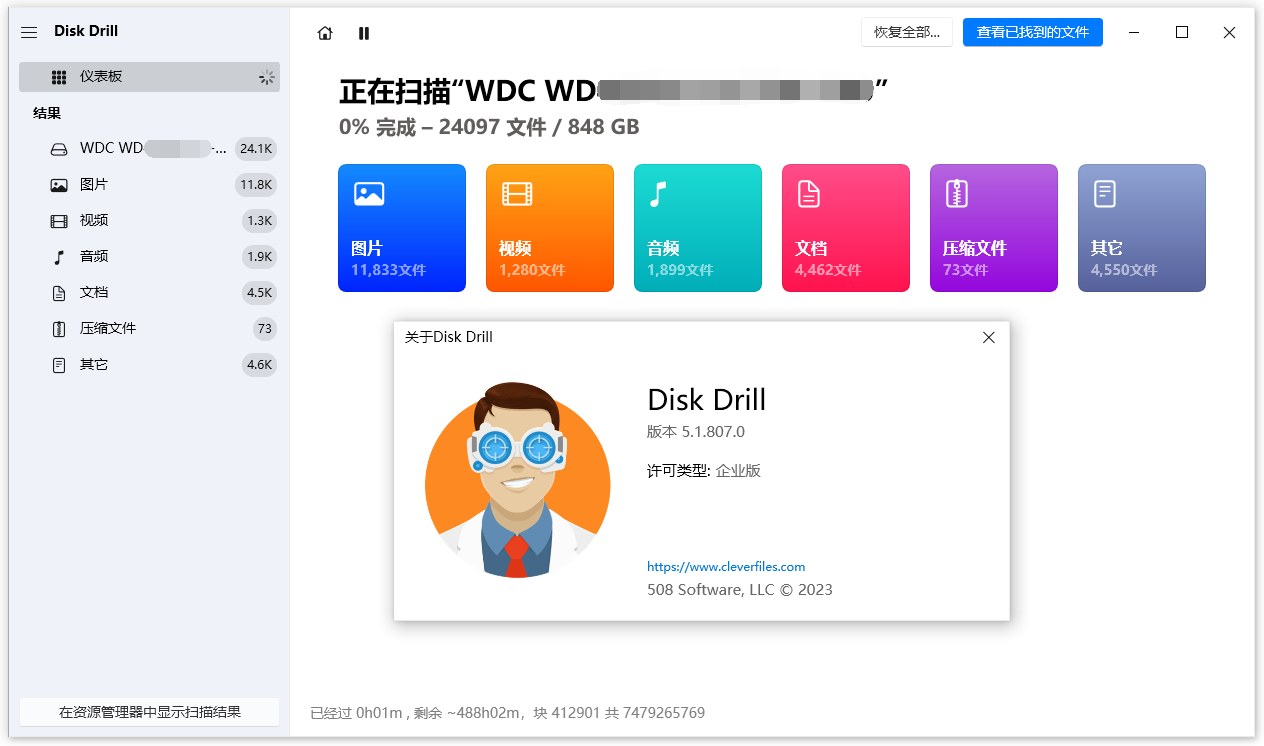
Task: Open the hamburger menu
Action: [29, 32]
